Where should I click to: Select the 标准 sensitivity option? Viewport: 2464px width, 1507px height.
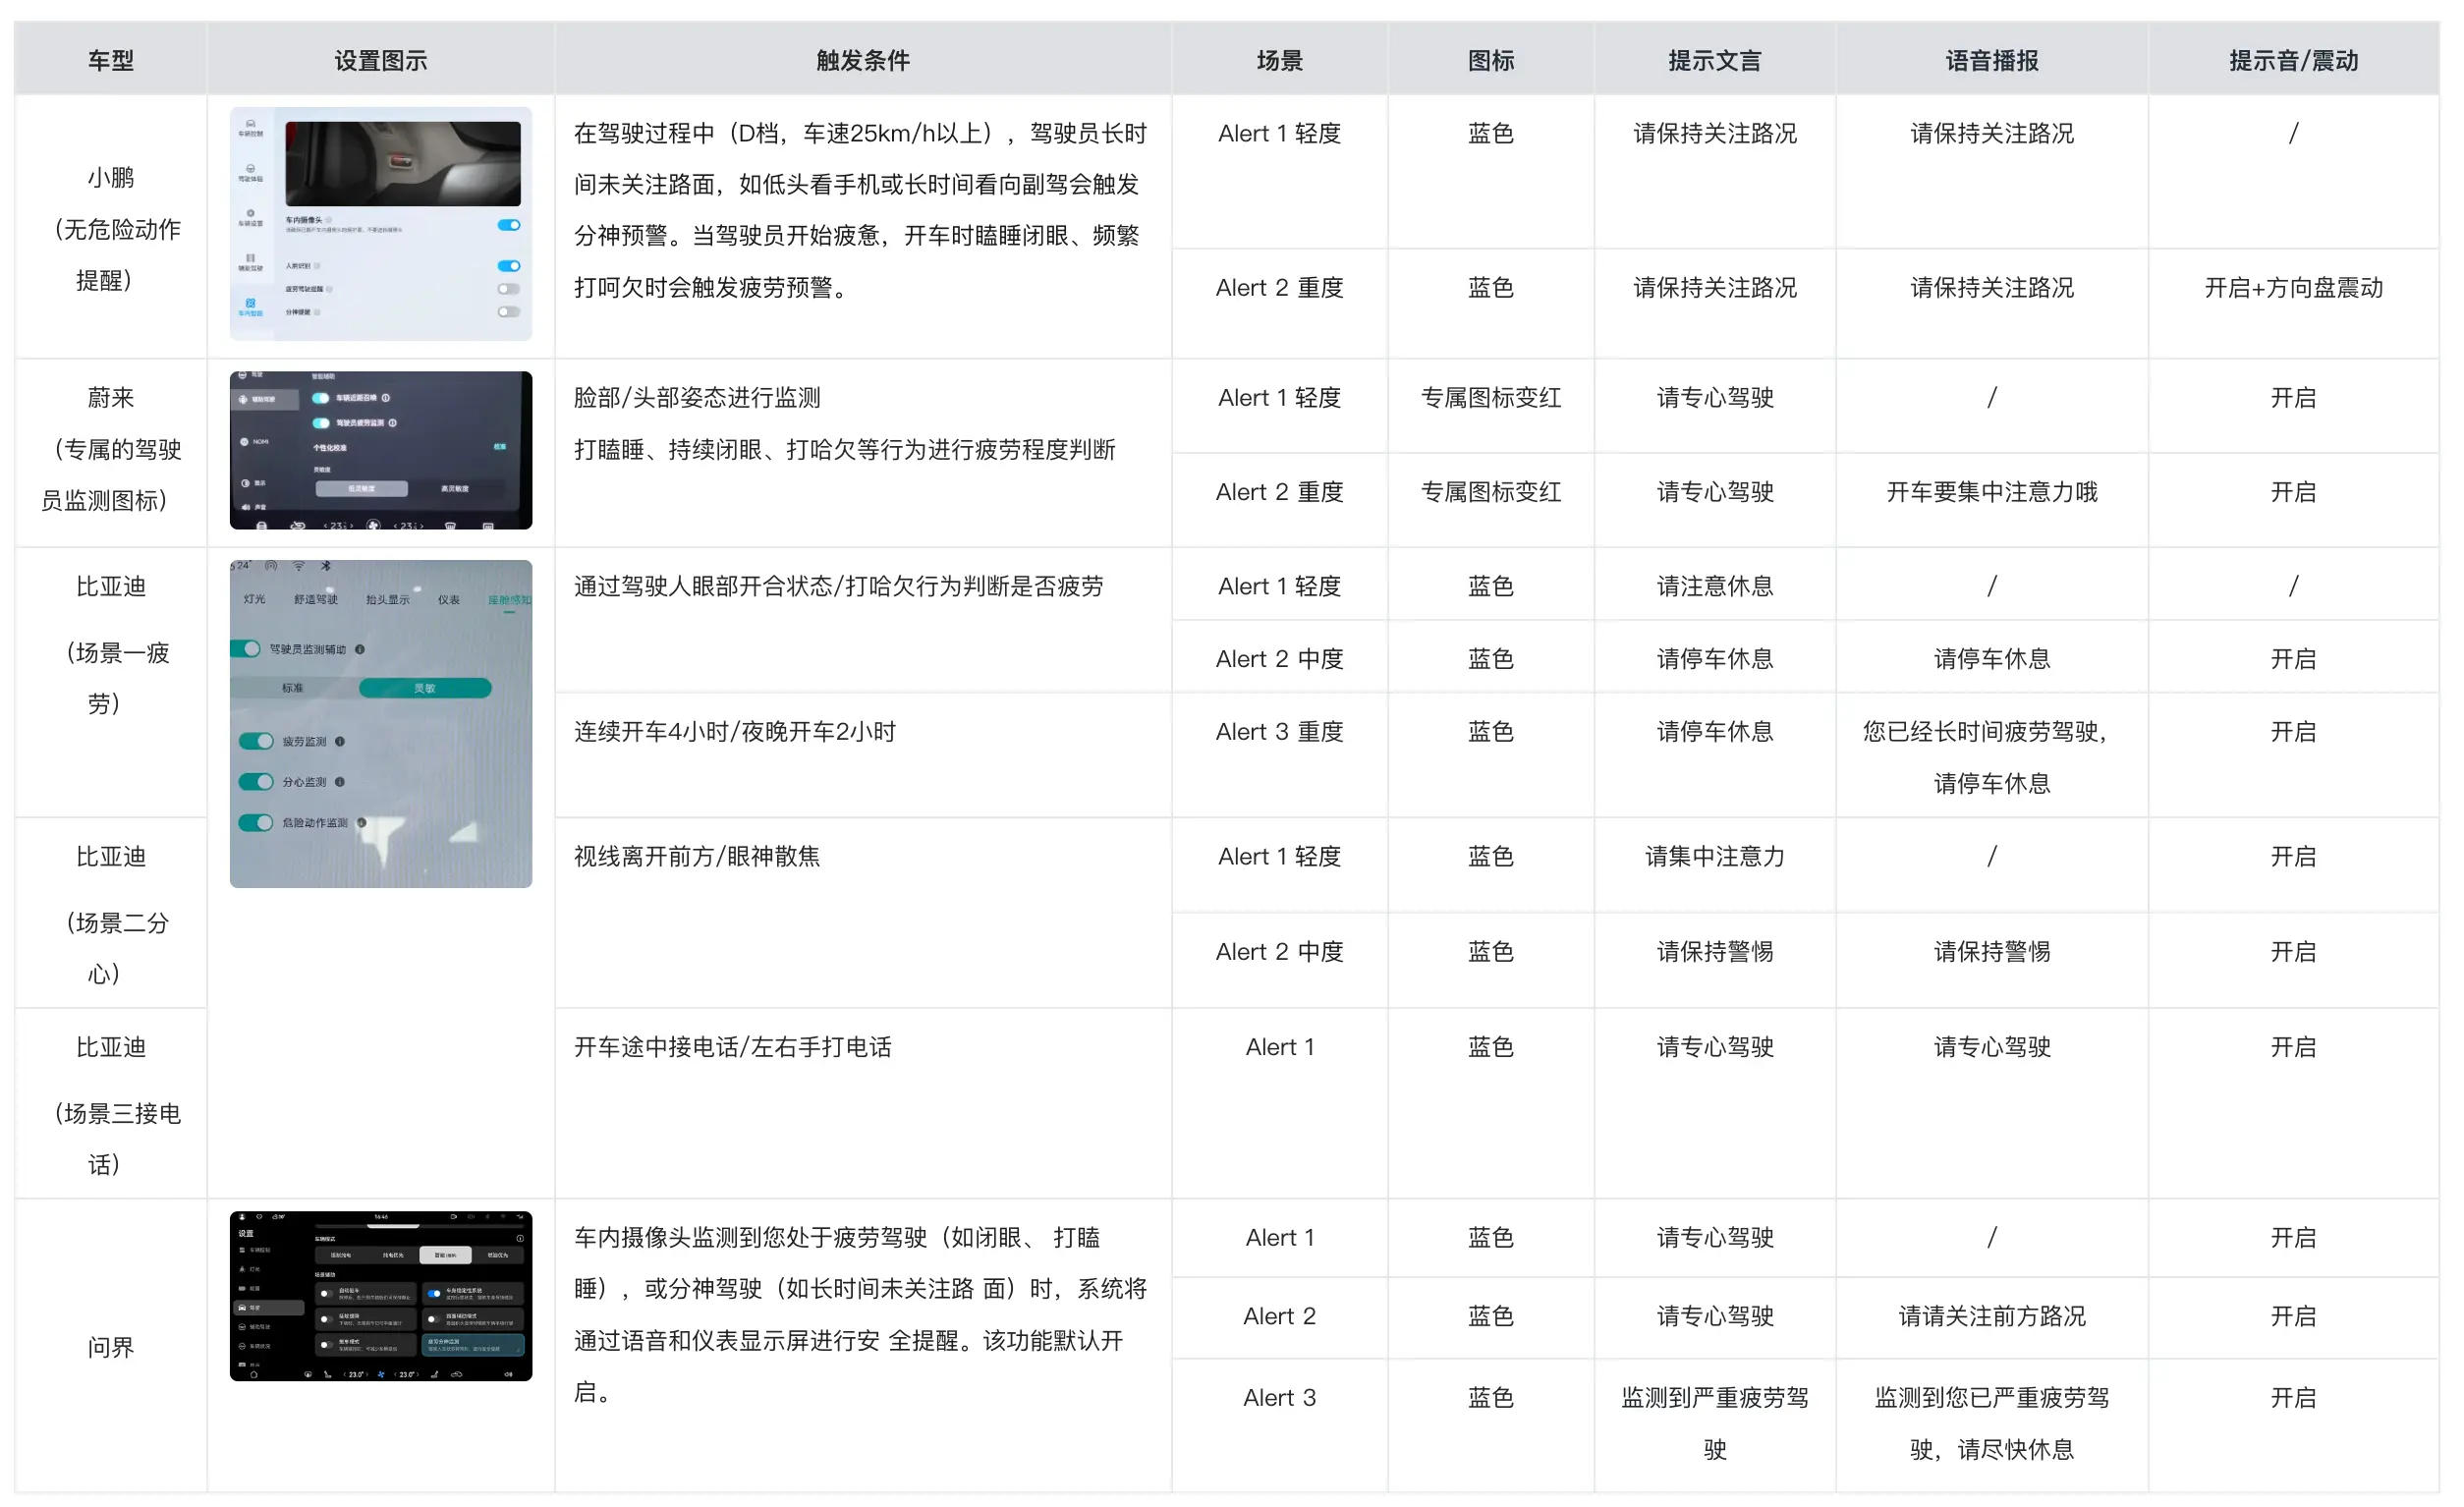[292, 688]
